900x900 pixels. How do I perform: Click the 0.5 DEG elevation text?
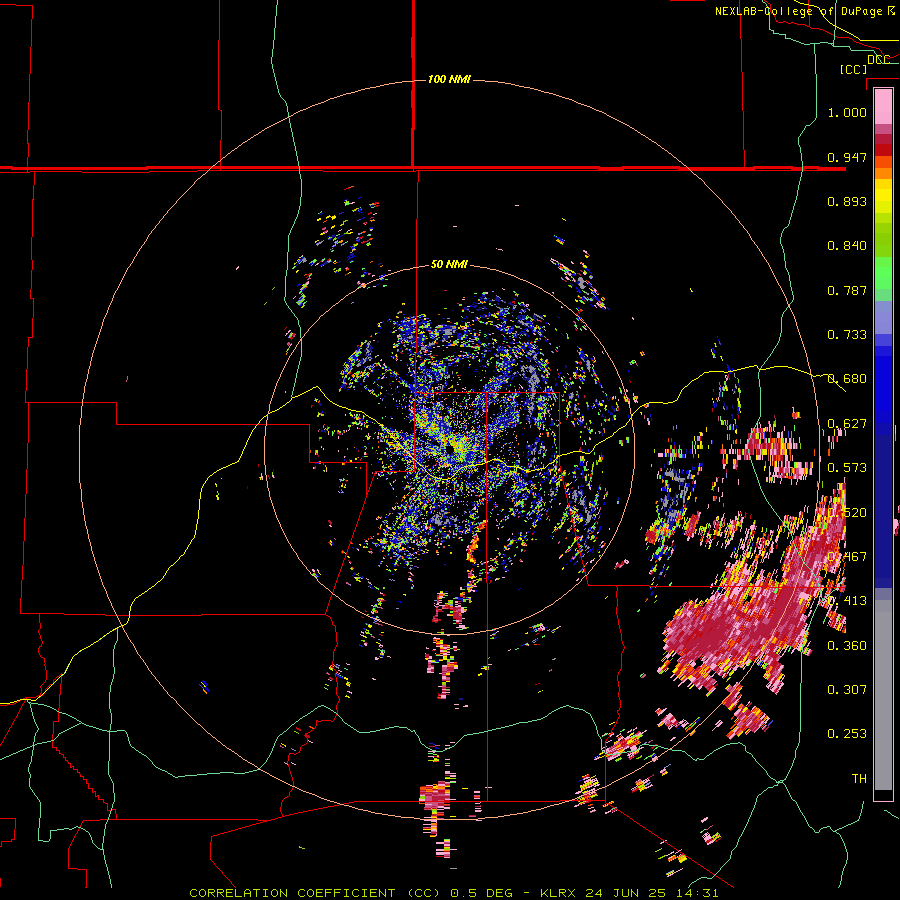(x=483, y=893)
